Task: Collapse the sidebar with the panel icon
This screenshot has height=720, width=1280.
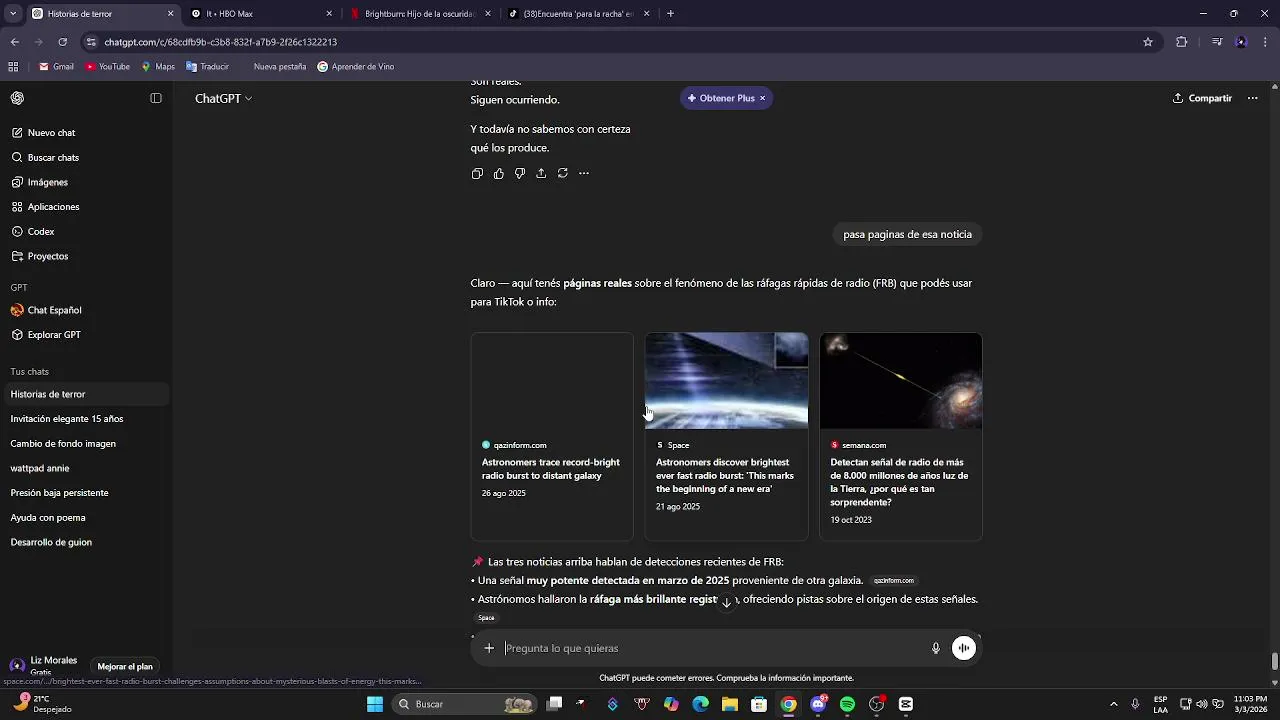Action: click(x=156, y=98)
